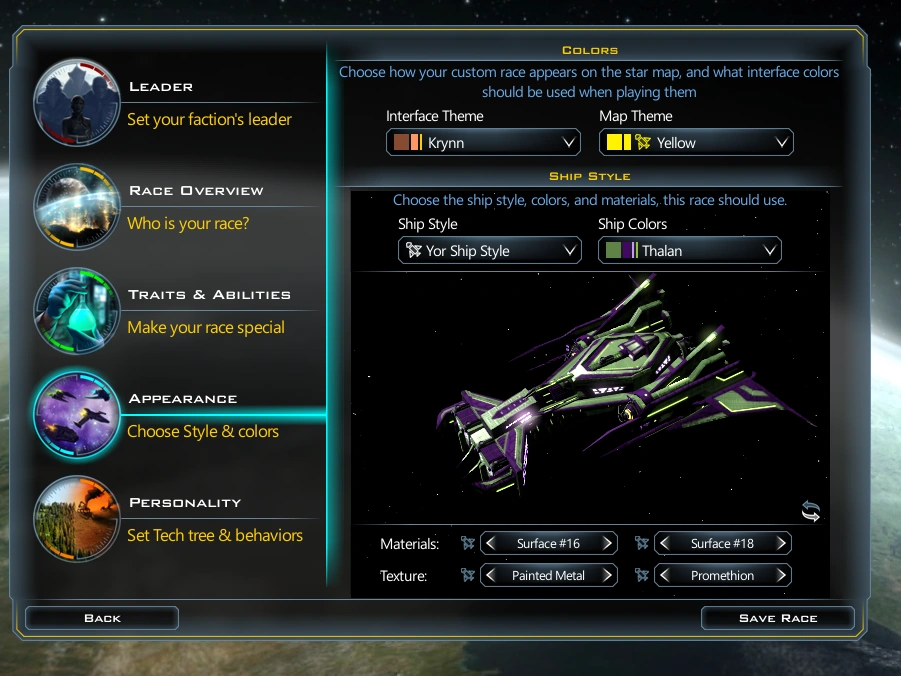The height and width of the screenshot is (676, 901).
Task: Select previous material before Surface #18
Action: click(x=664, y=543)
